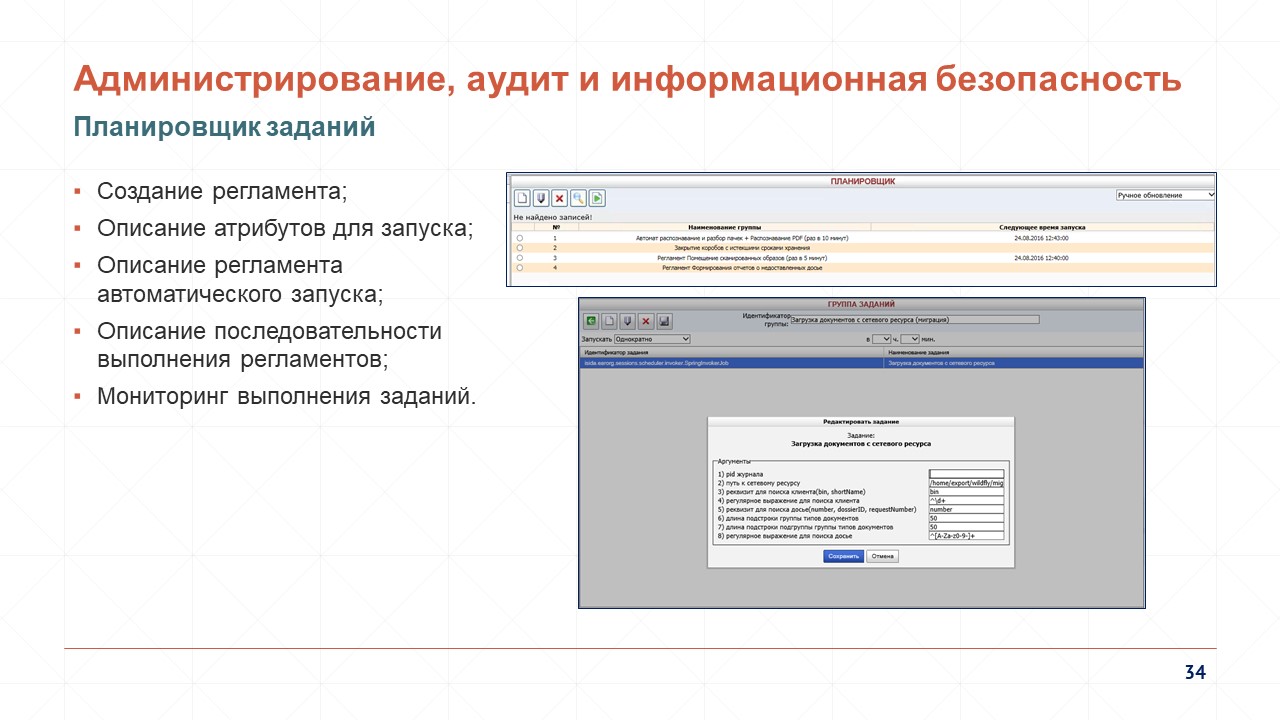Click the field for длина подстроки подгруппы
1280x720 pixels.
(966, 527)
